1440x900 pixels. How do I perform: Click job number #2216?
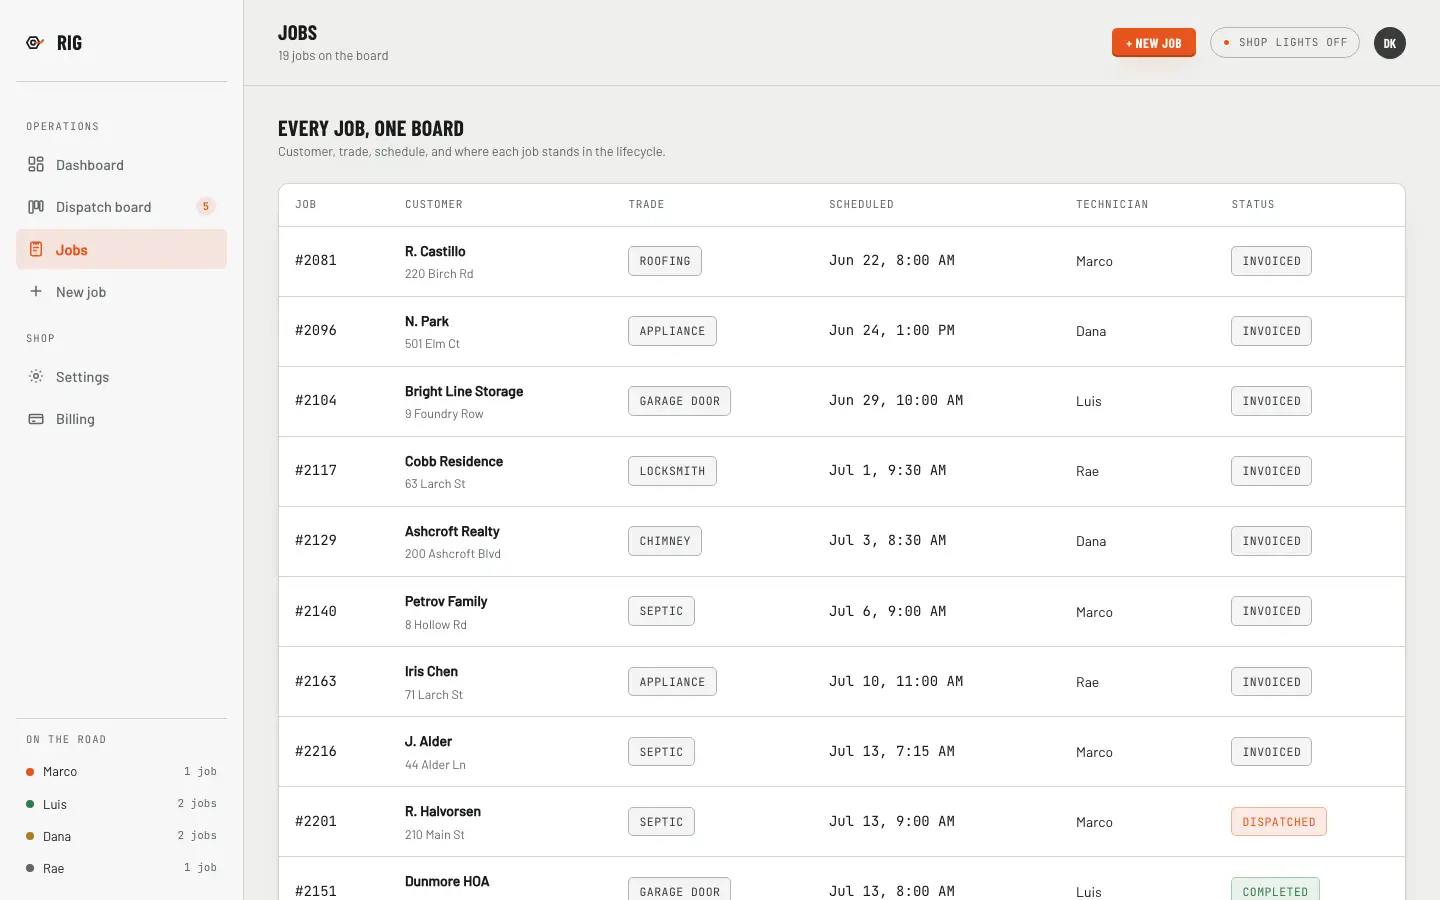pos(316,751)
